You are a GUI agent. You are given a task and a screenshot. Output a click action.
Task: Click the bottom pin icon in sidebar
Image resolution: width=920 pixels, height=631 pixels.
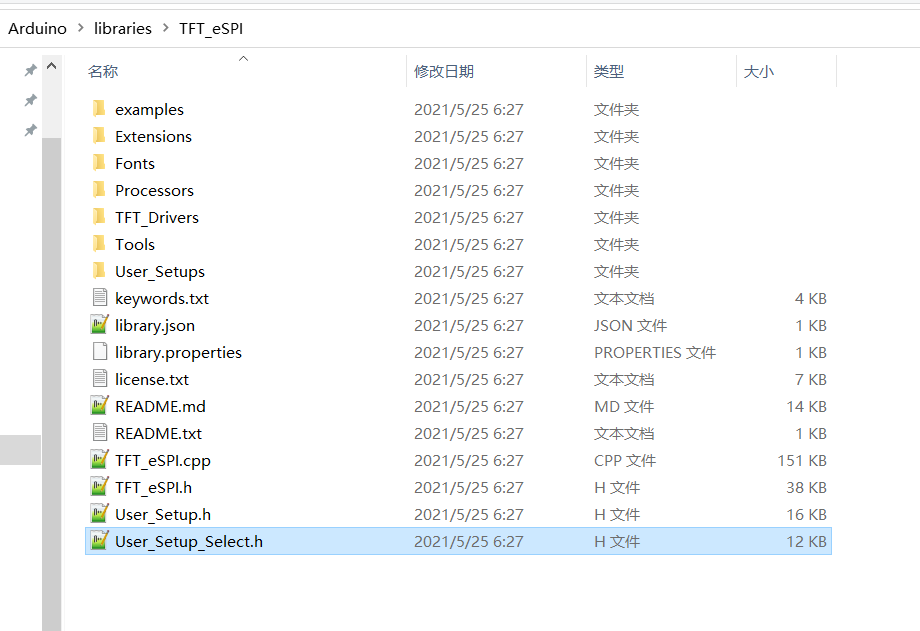click(31, 130)
